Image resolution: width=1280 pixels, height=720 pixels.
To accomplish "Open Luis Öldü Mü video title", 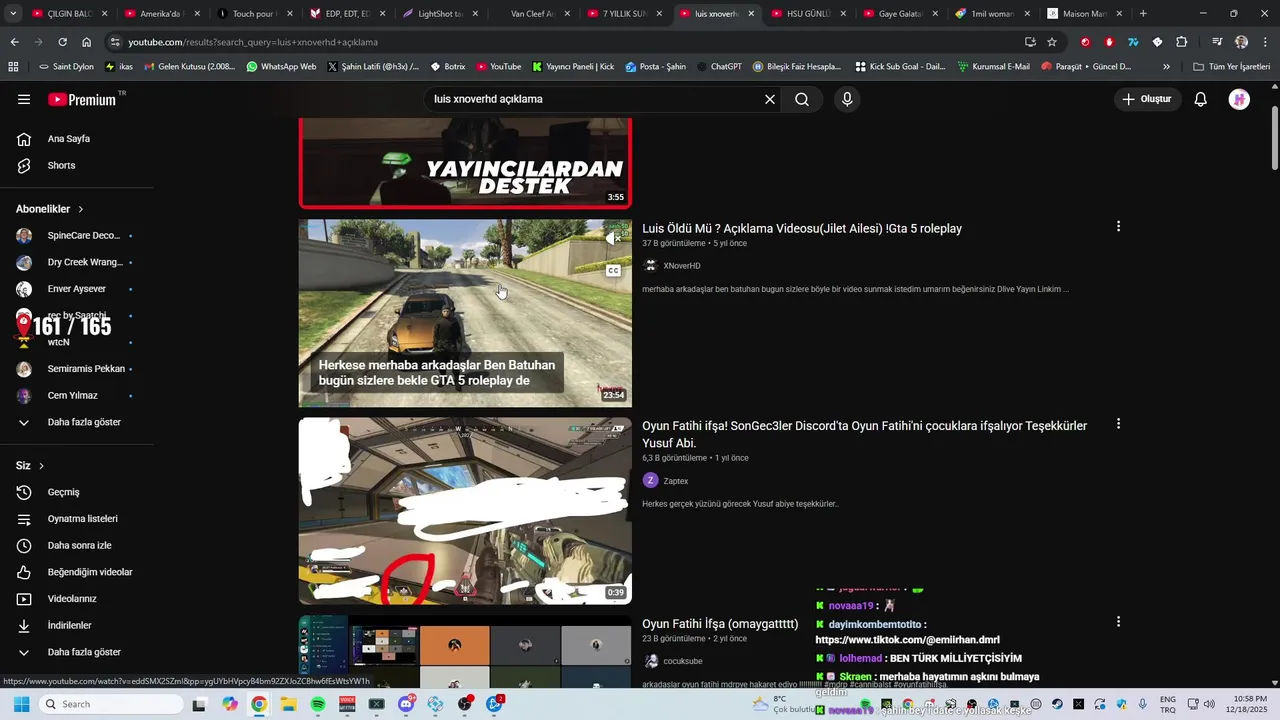I will [x=802, y=229].
